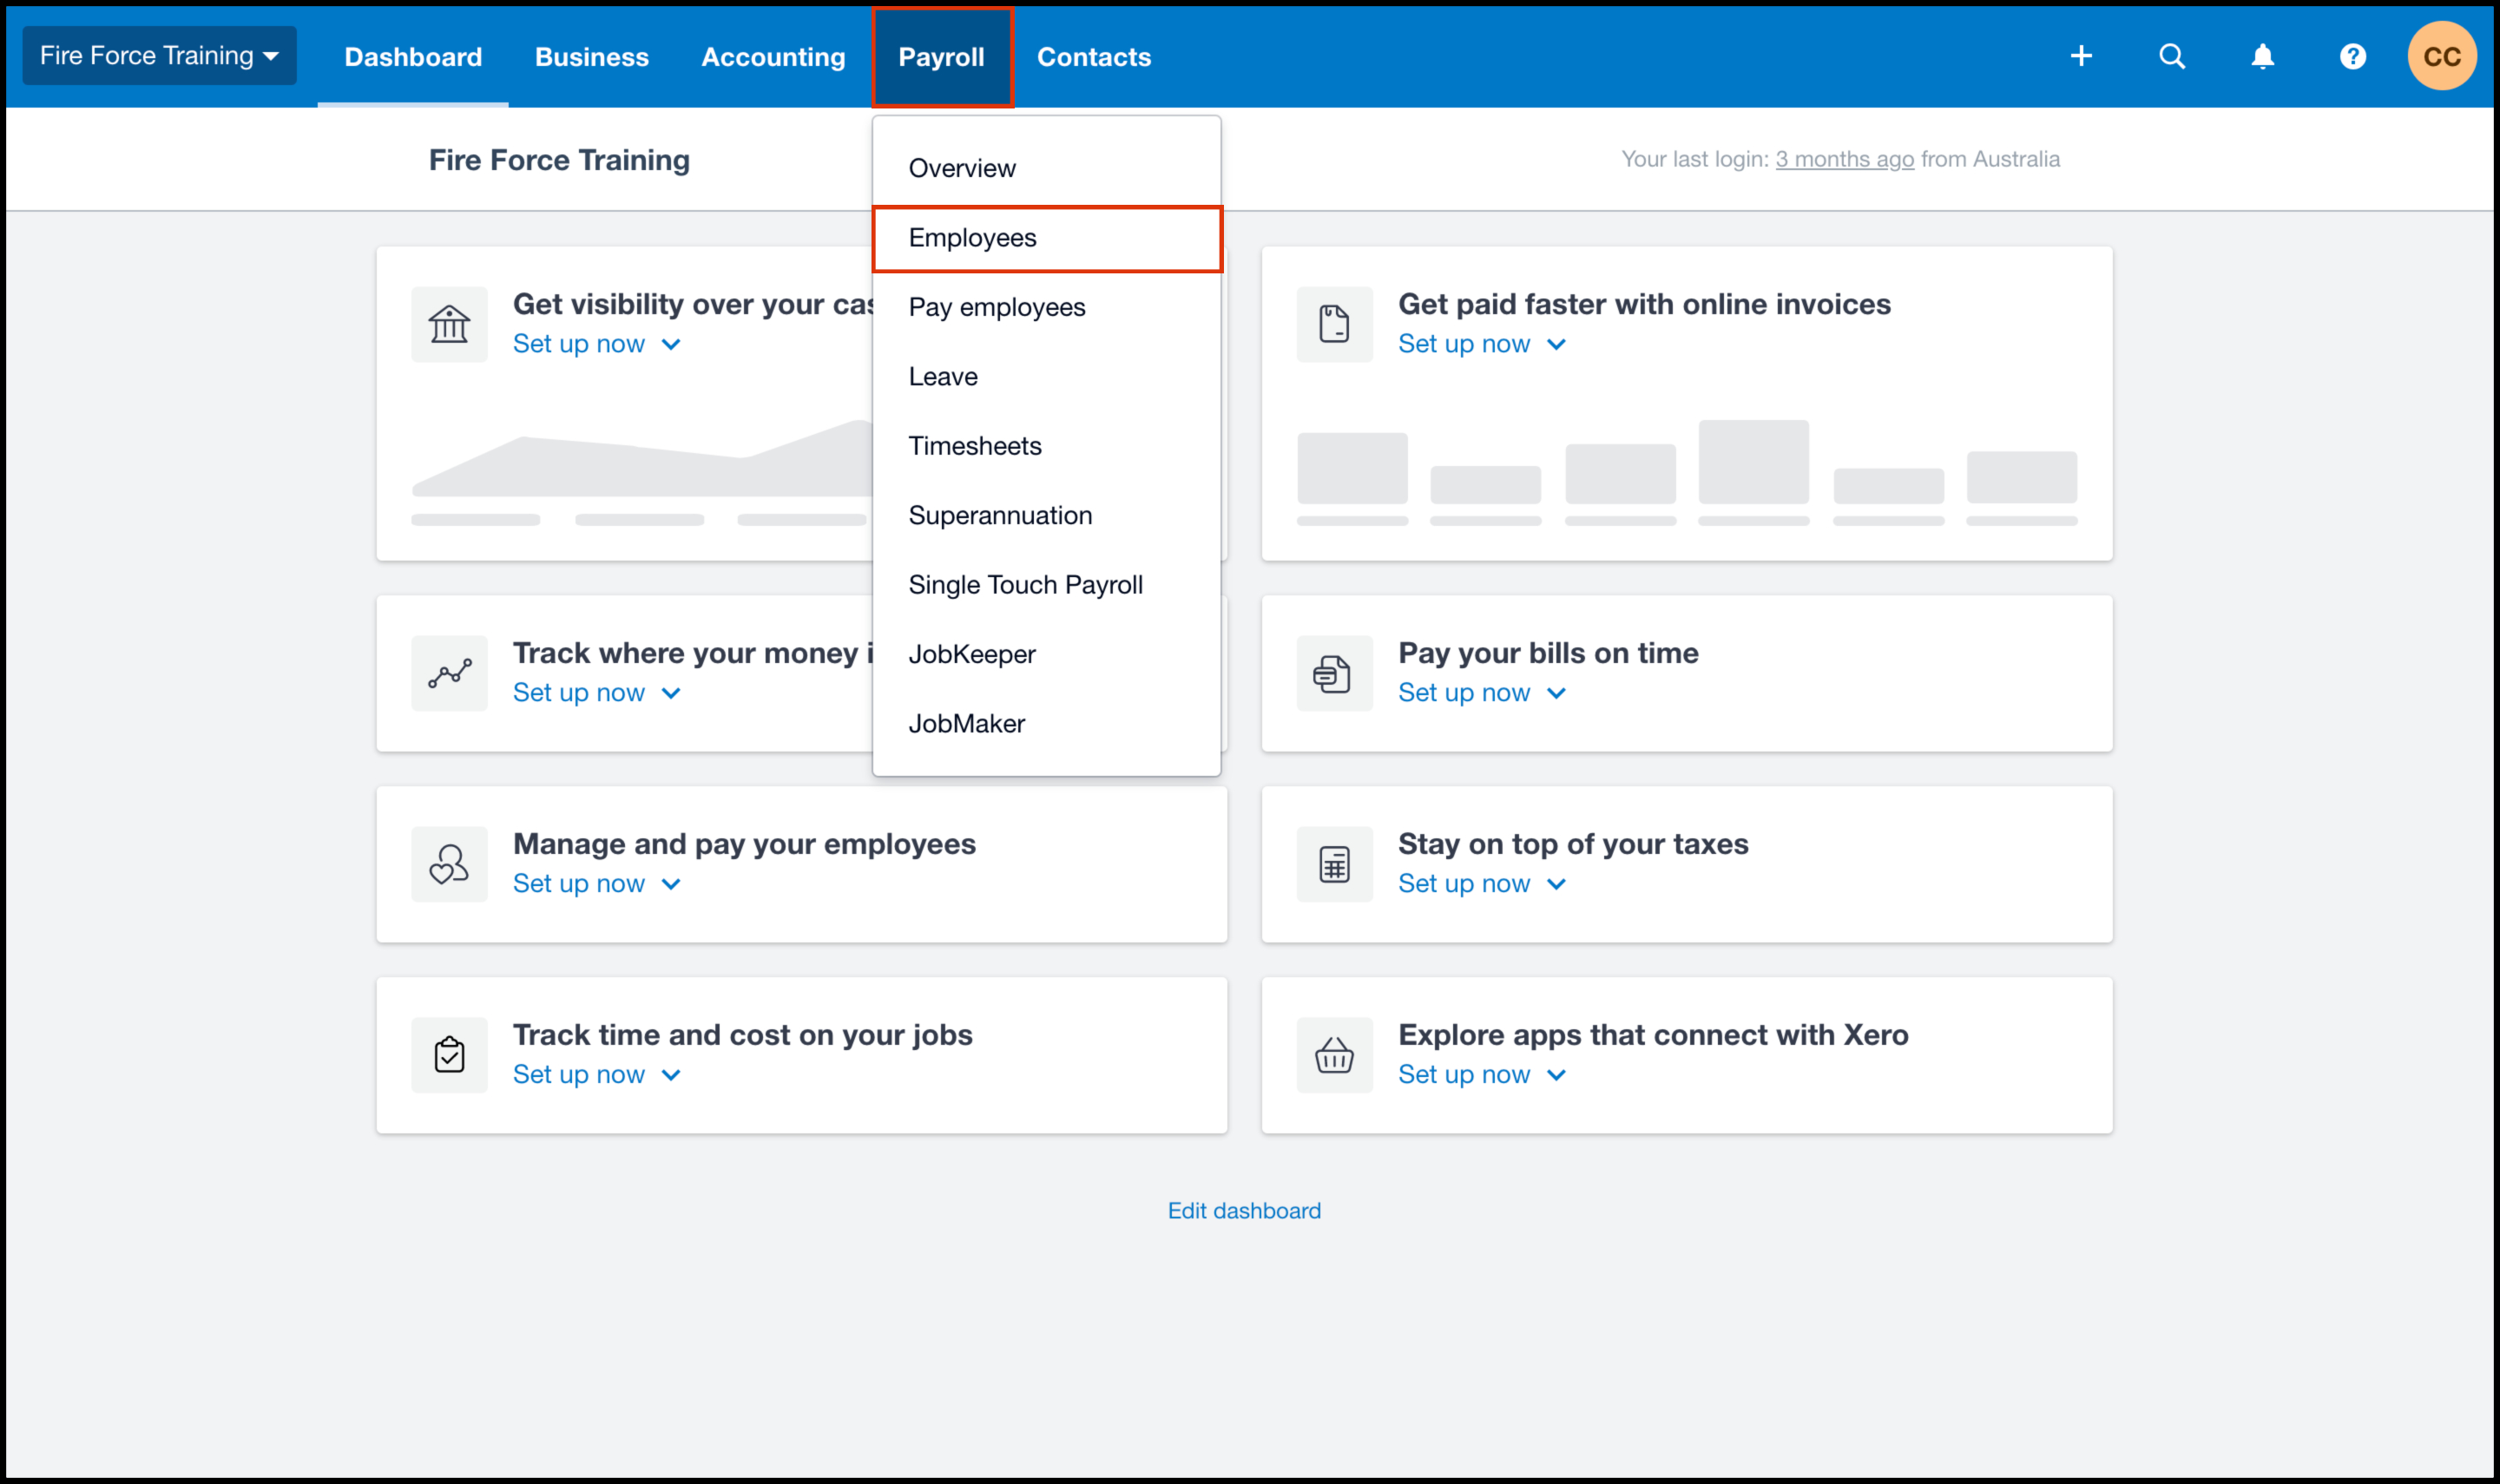Choose Timesheets in the Payroll dropdown

click(974, 446)
